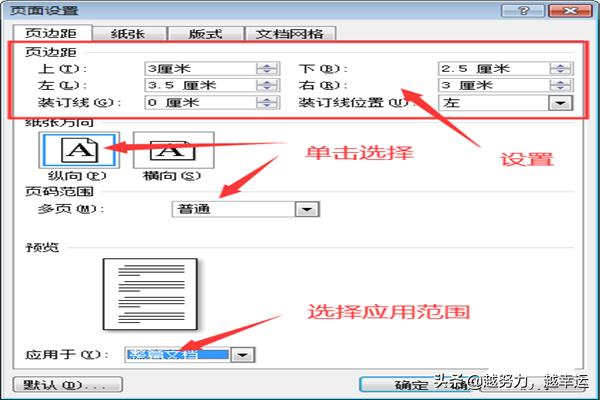Click the 上 top margin input field
This screenshot has height=400, width=600.
click(x=200, y=69)
